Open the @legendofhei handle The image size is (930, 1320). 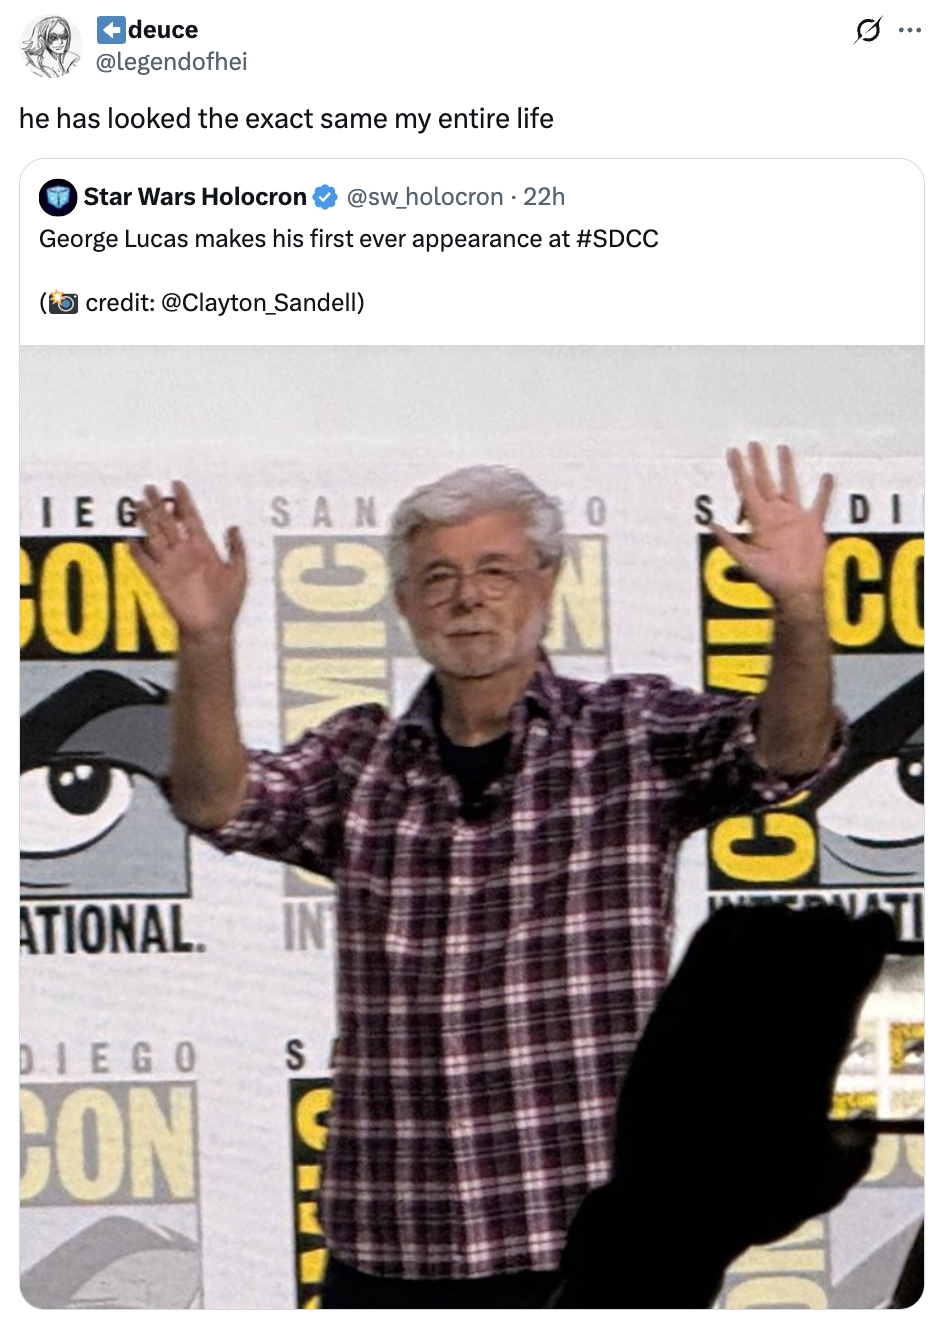[171, 62]
